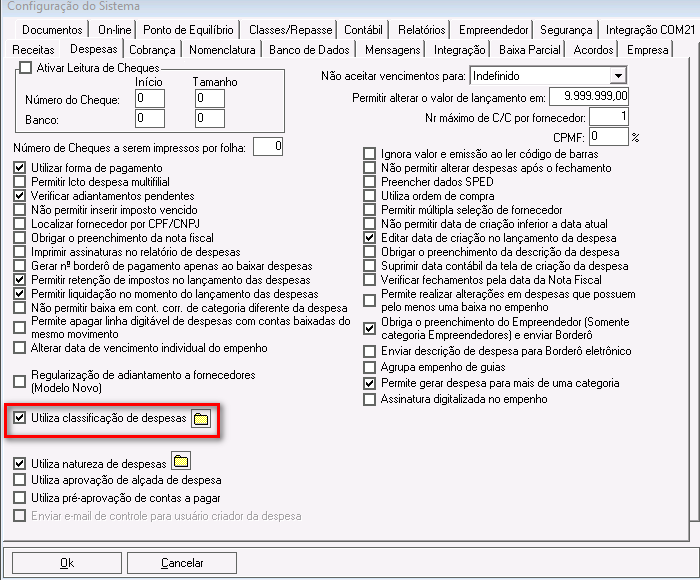Switch to Receitas tab

[x=33, y=50]
